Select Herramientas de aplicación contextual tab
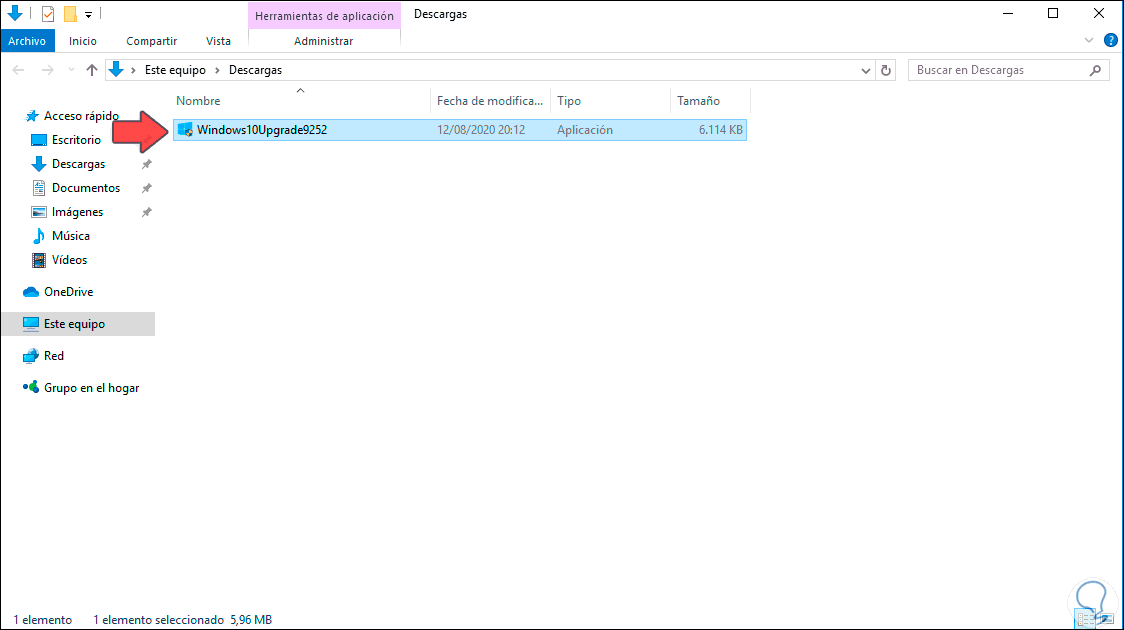Viewport: 1124px width, 630px height. (324, 15)
